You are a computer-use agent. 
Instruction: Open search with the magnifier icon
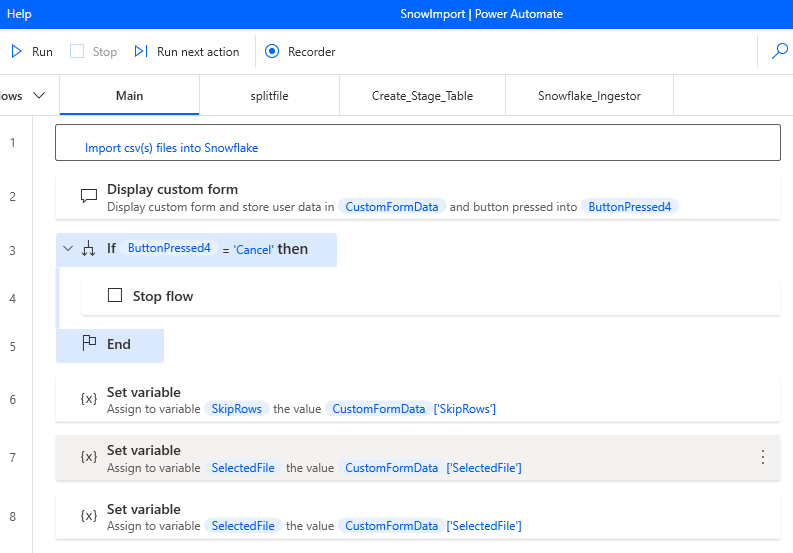click(x=779, y=51)
